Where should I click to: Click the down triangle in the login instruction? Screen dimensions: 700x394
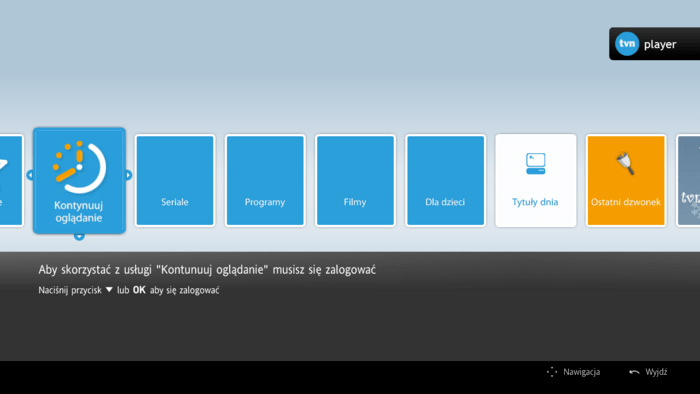pyautogui.click(x=109, y=290)
